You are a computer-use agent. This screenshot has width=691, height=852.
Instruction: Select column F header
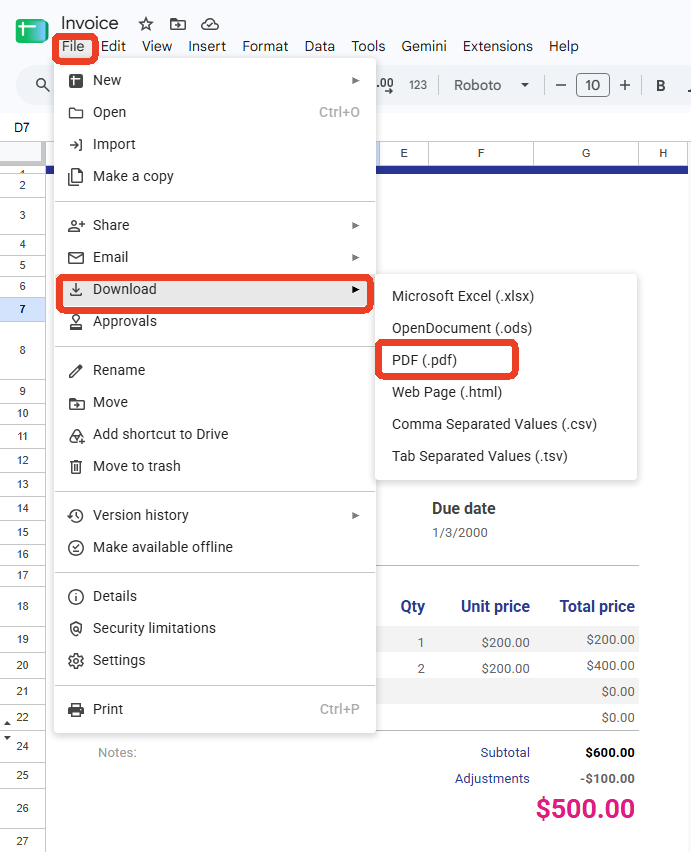coord(481,153)
